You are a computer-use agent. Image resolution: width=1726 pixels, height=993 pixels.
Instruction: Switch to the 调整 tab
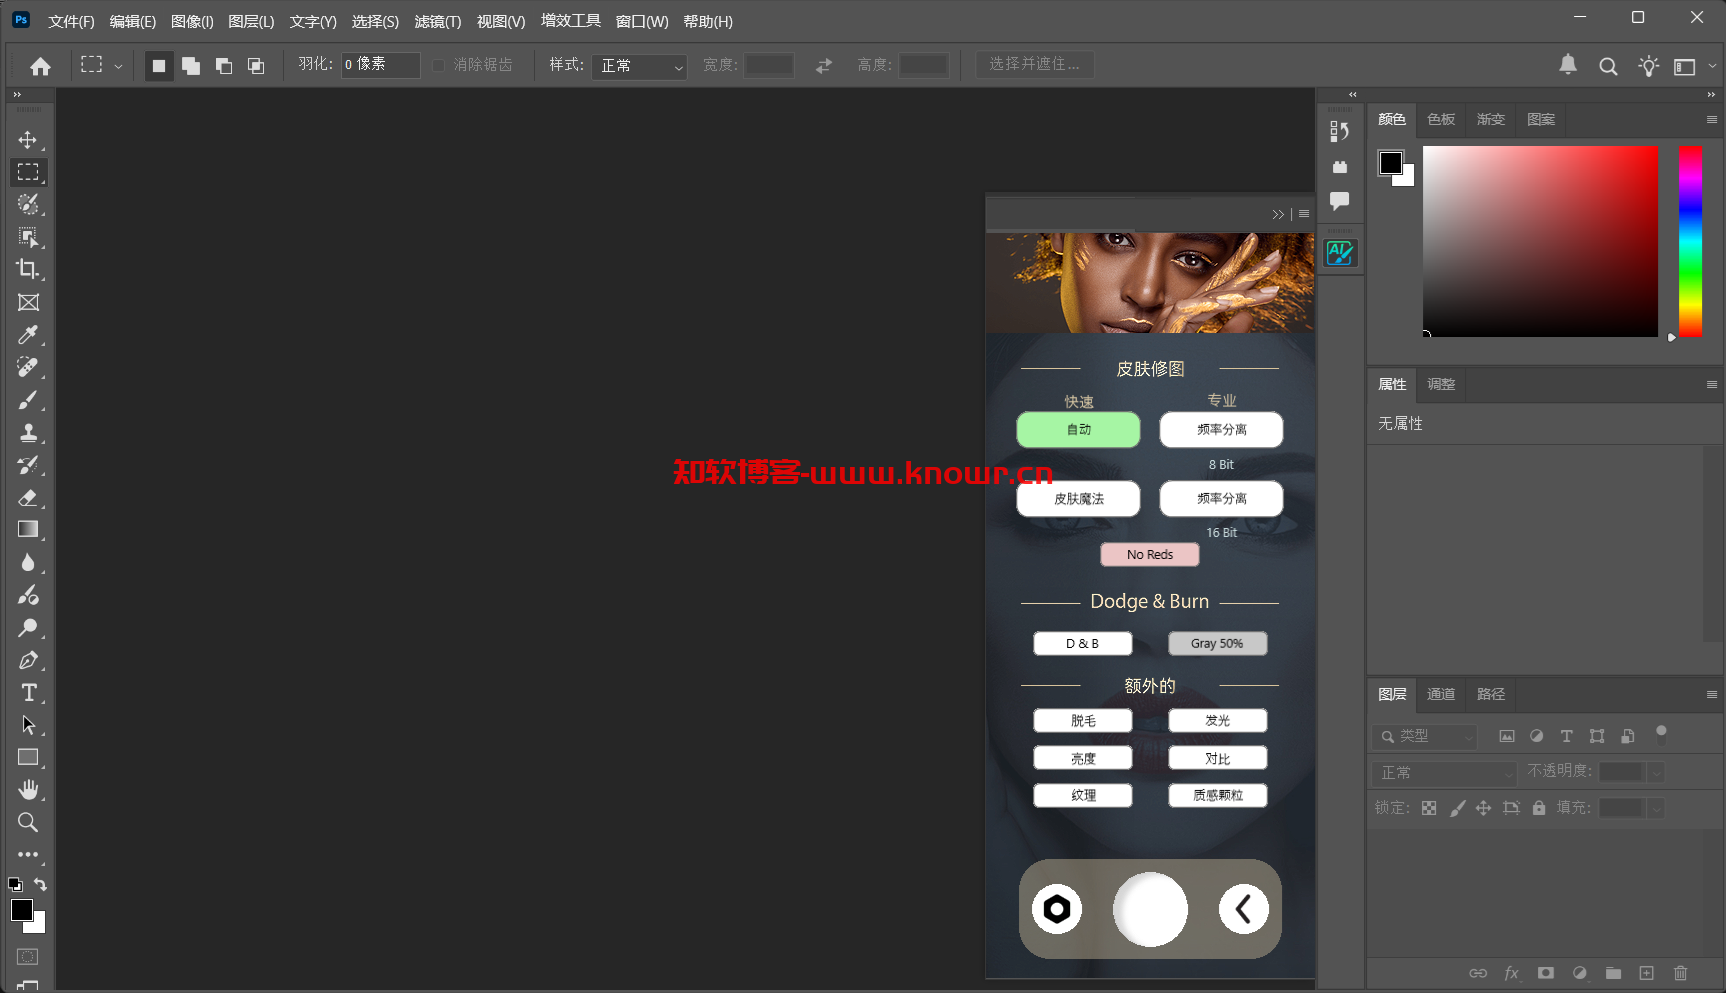[x=1441, y=384]
